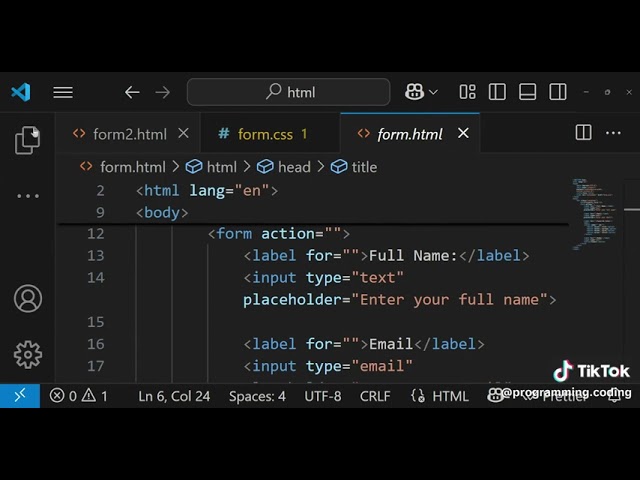Open the Accounts icon
The image size is (640, 480).
point(28,298)
